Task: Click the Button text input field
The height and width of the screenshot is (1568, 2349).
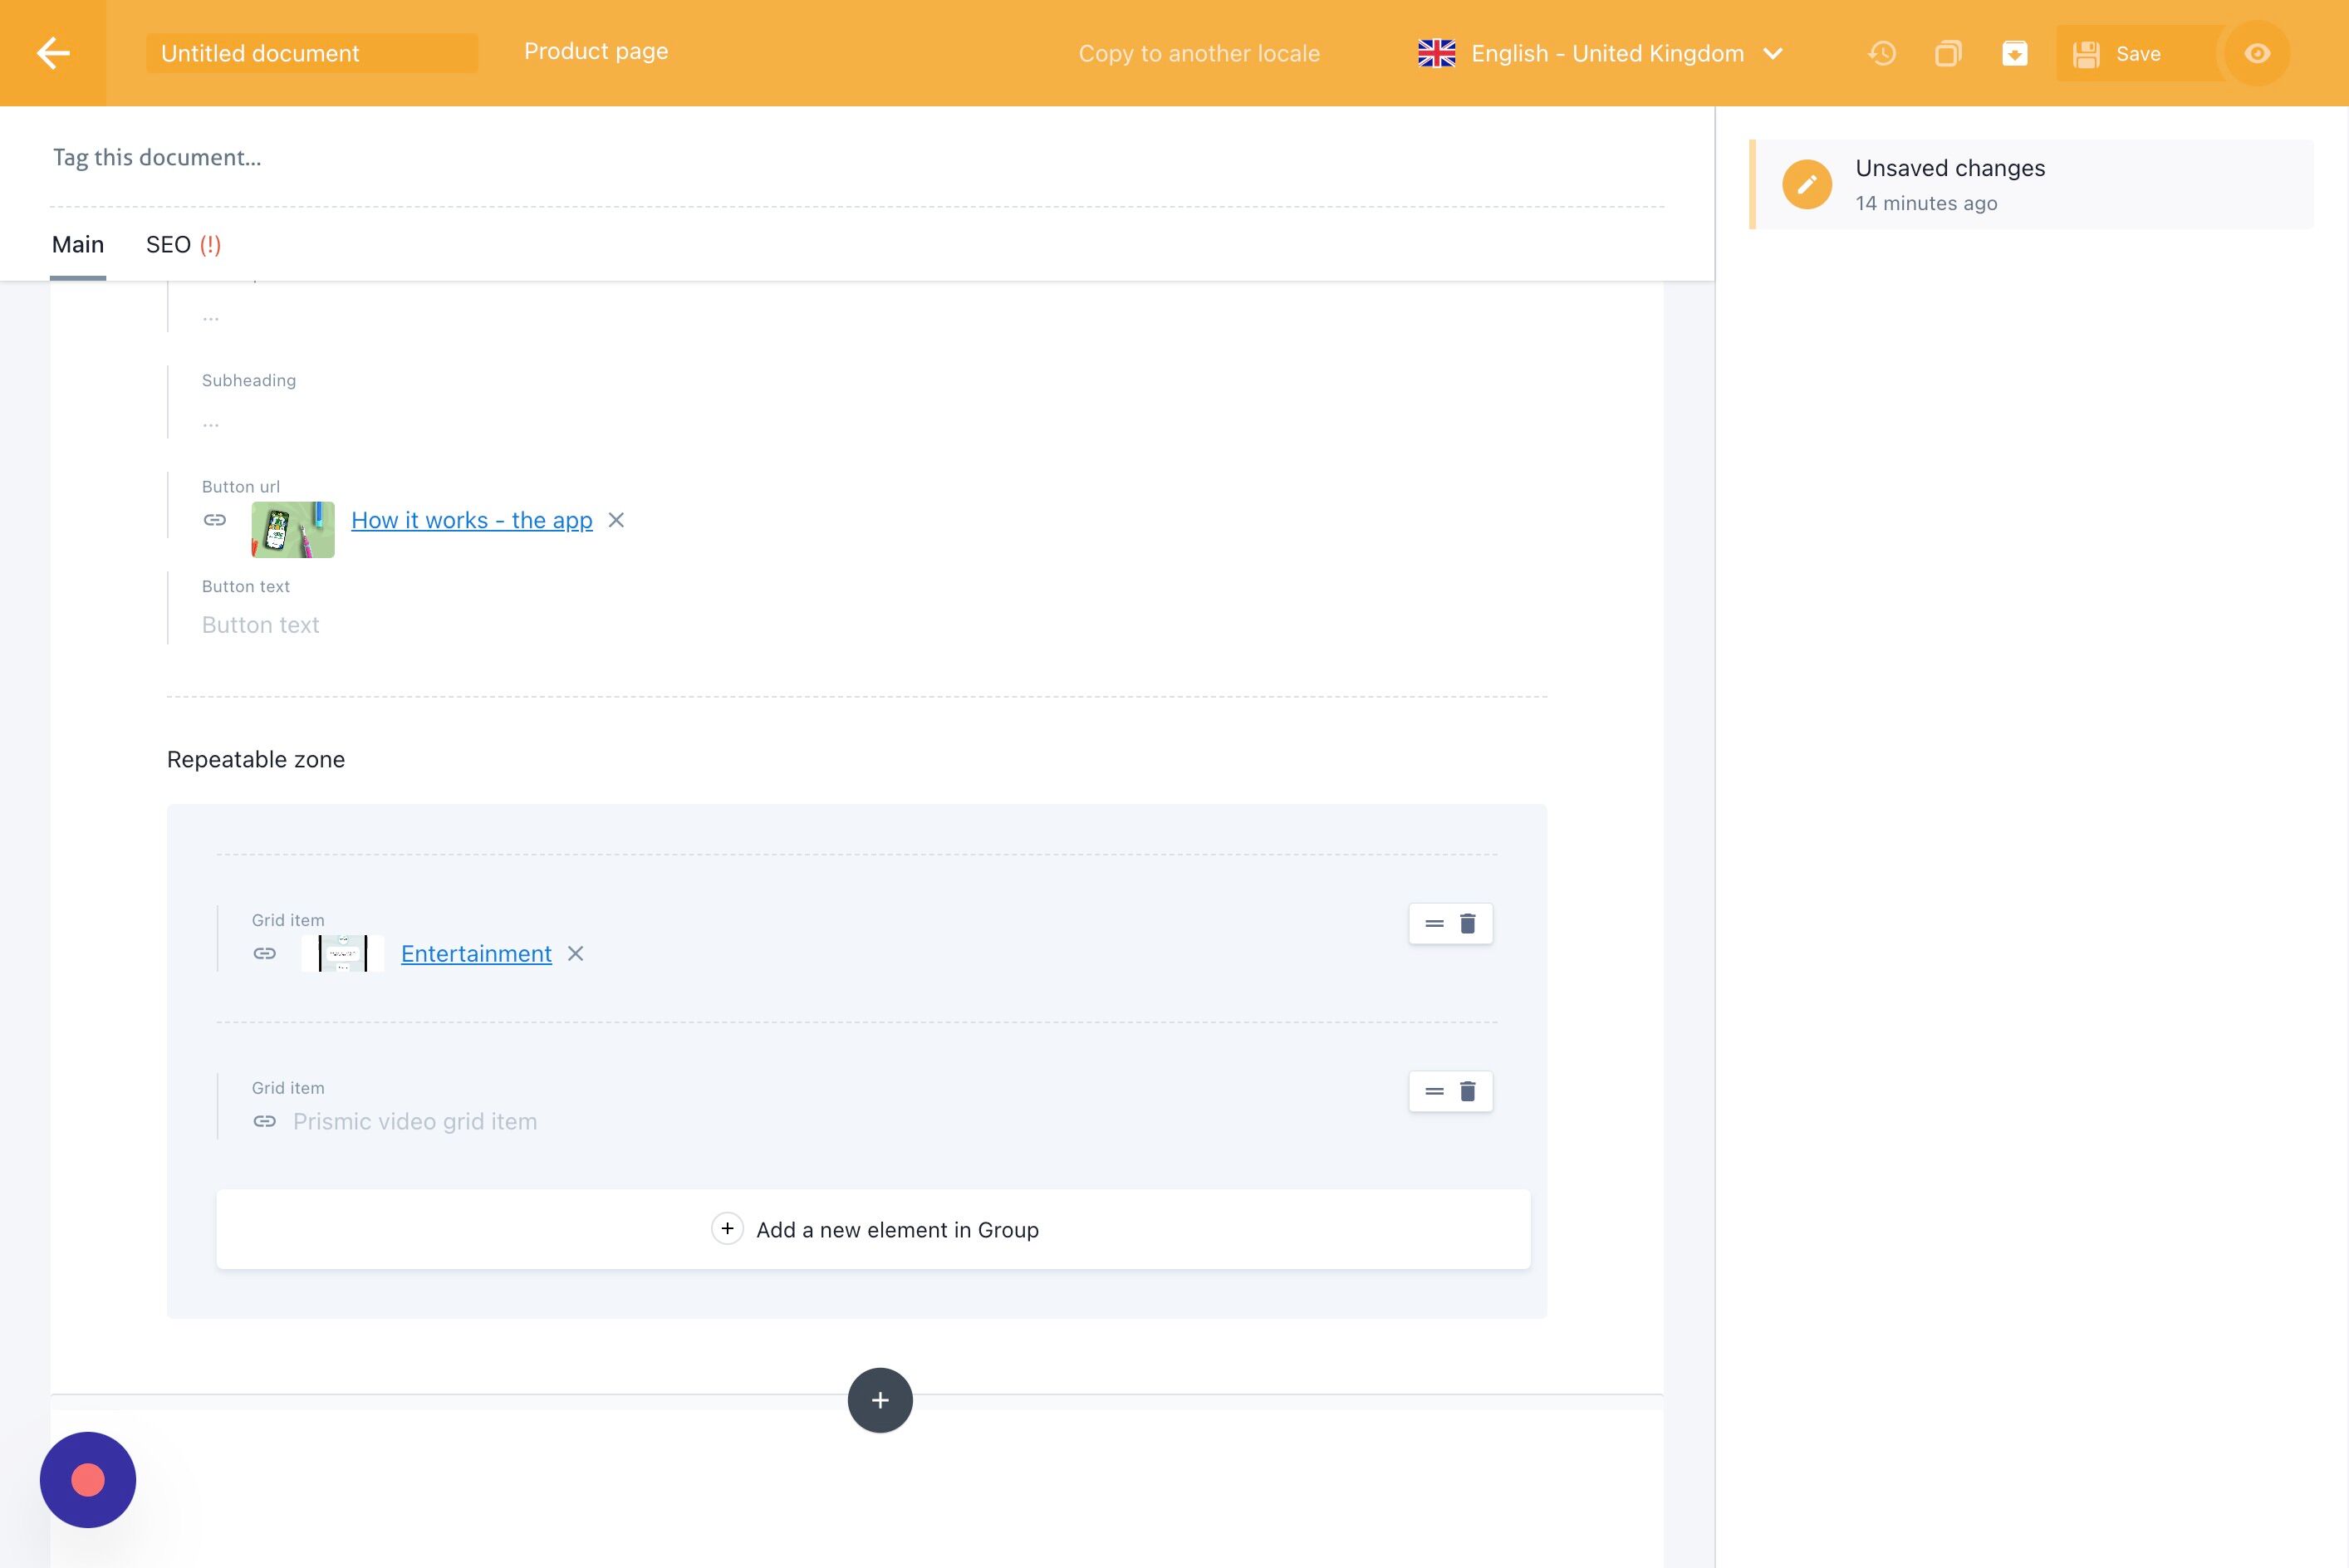Action: 857,625
